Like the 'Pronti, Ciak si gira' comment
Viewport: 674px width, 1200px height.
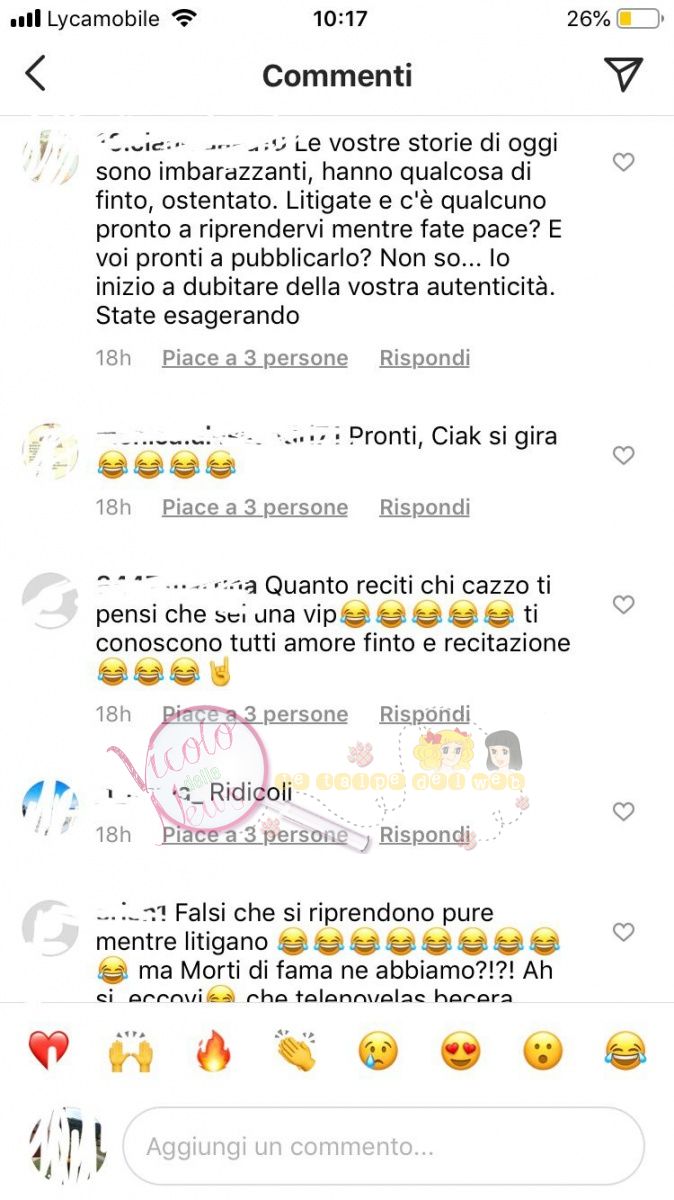(x=624, y=456)
